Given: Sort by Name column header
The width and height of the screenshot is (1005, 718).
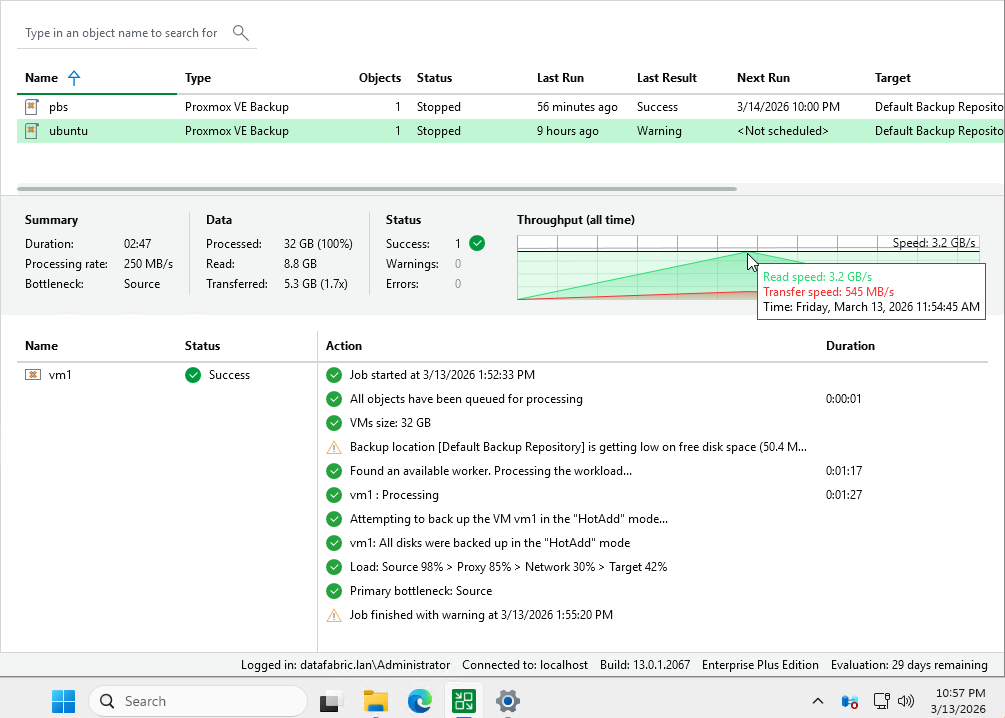Looking at the screenshot, I should click(41, 78).
